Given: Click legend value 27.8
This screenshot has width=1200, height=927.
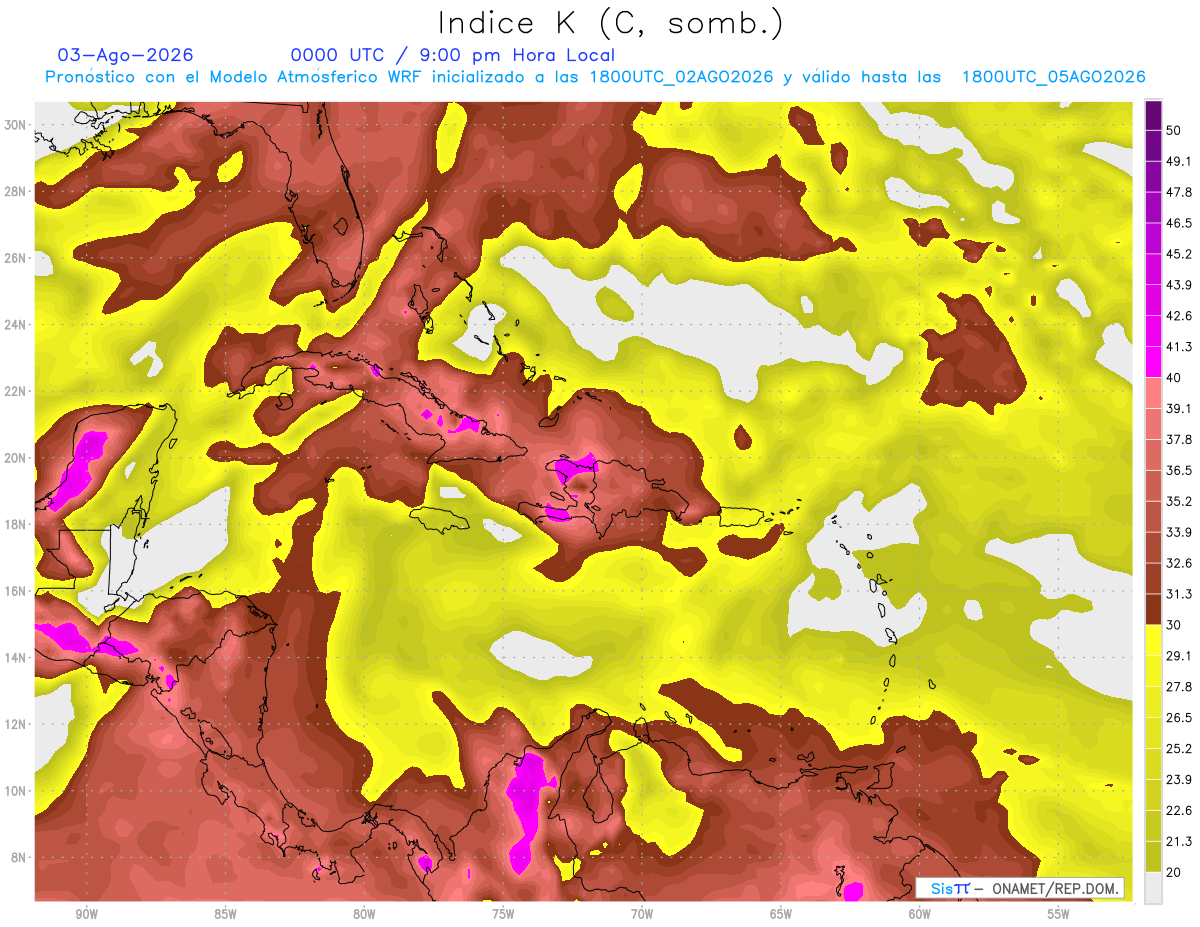Looking at the screenshot, I should point(1180,686).
